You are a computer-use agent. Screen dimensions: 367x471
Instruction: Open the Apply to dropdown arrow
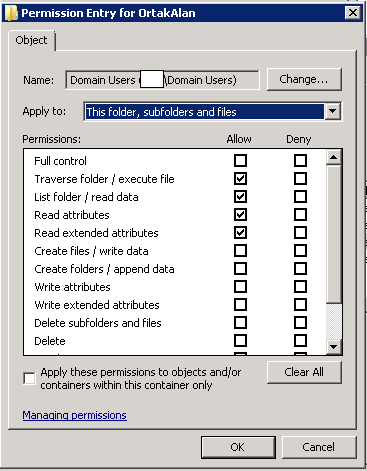pyautogui.click(x=333, y=111)
